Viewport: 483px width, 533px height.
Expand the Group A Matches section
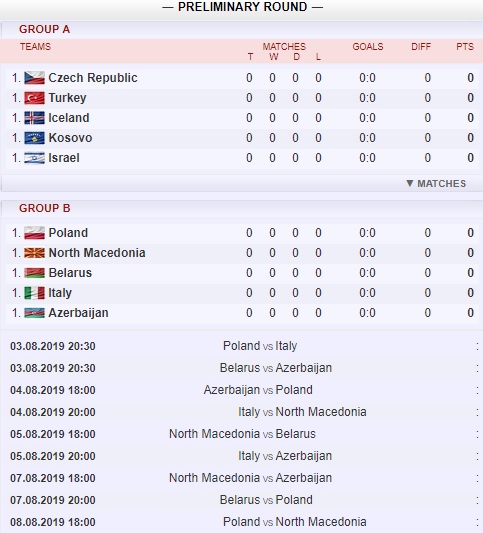tap(436, 184)
